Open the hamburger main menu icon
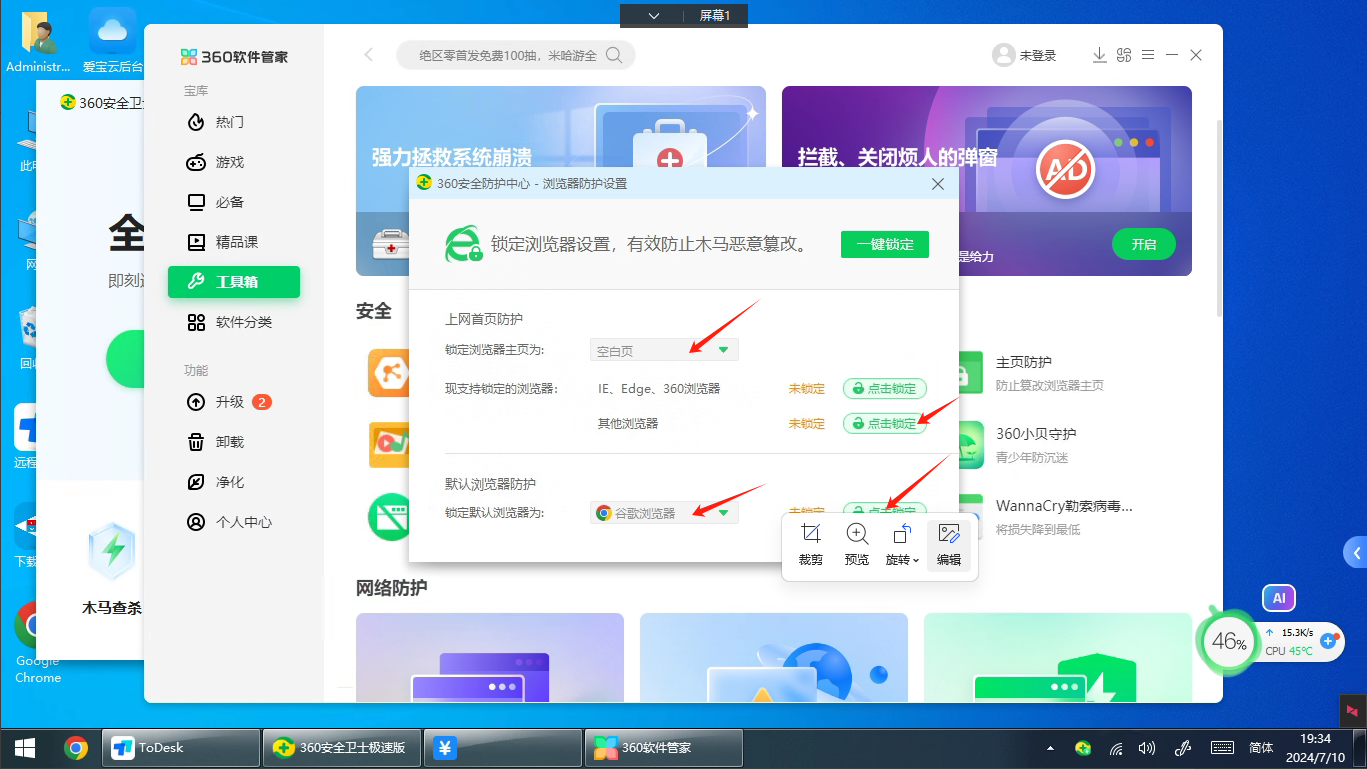The width and height of the screenshot is (1367, 769). point(1148,55)
